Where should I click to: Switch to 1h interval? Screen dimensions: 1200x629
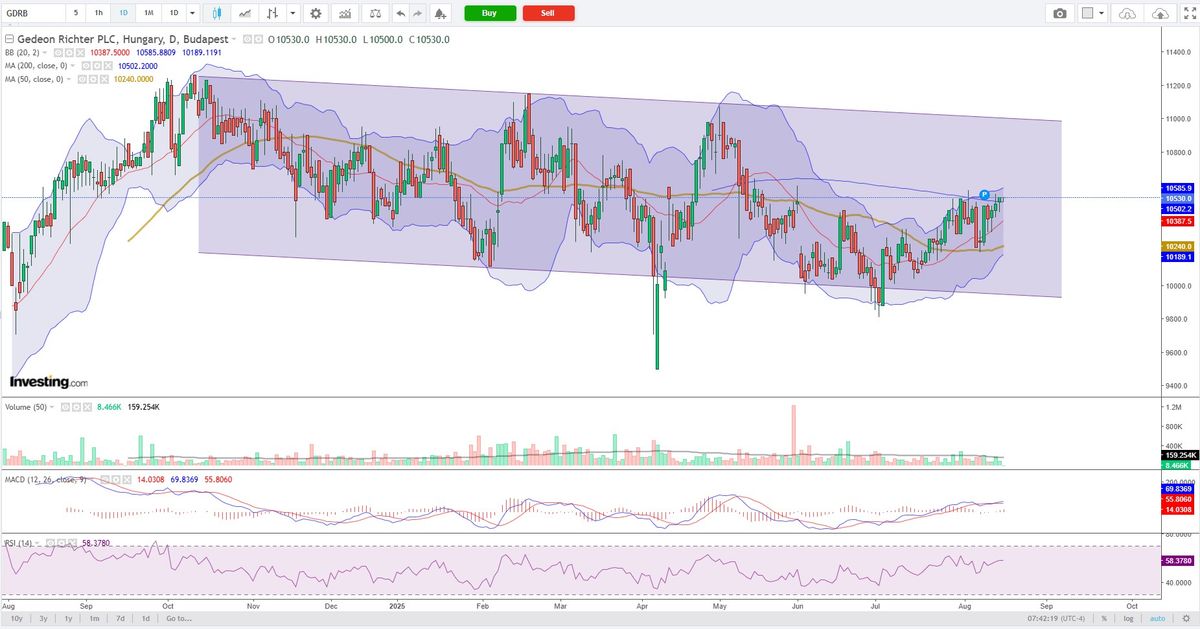[98, 13]
